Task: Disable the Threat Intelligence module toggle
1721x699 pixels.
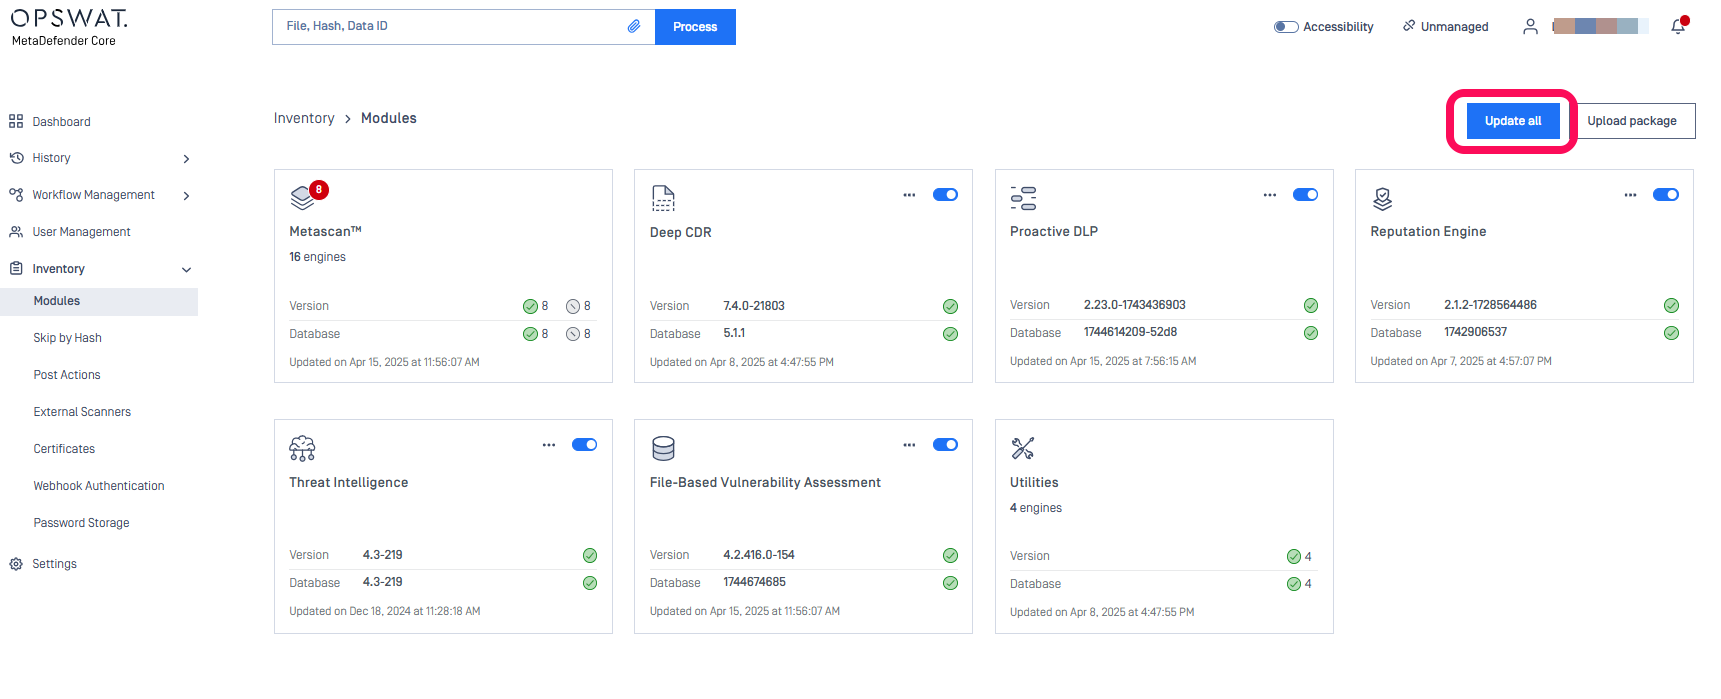Action: [585, 445]
